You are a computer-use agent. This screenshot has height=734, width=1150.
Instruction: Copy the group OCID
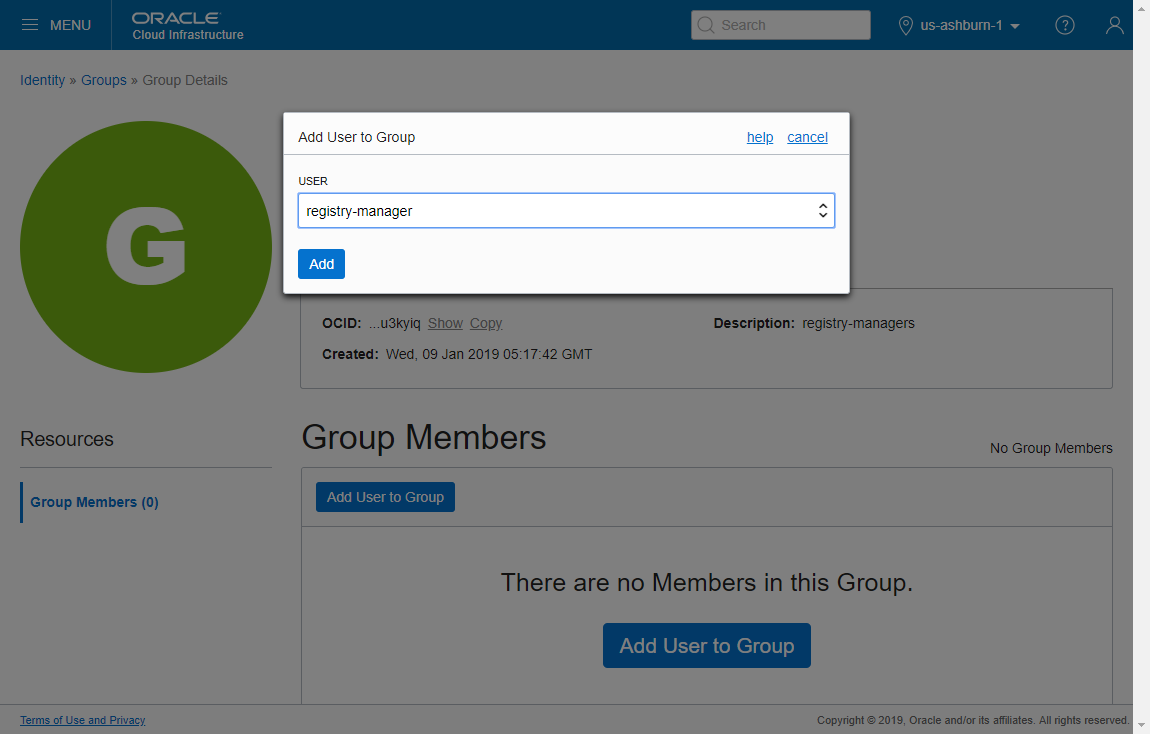tap(486, 323)
